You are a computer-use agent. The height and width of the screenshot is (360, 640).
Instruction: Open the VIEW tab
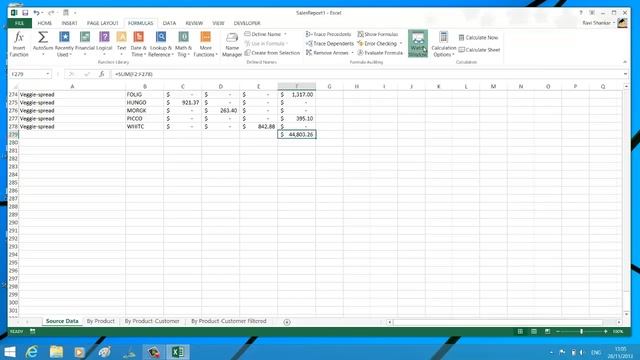click(218, 23)
